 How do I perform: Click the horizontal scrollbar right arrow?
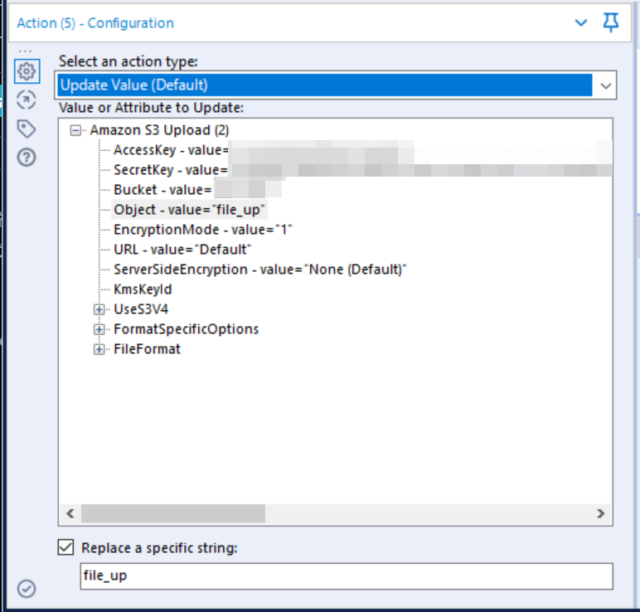(601, 513)
